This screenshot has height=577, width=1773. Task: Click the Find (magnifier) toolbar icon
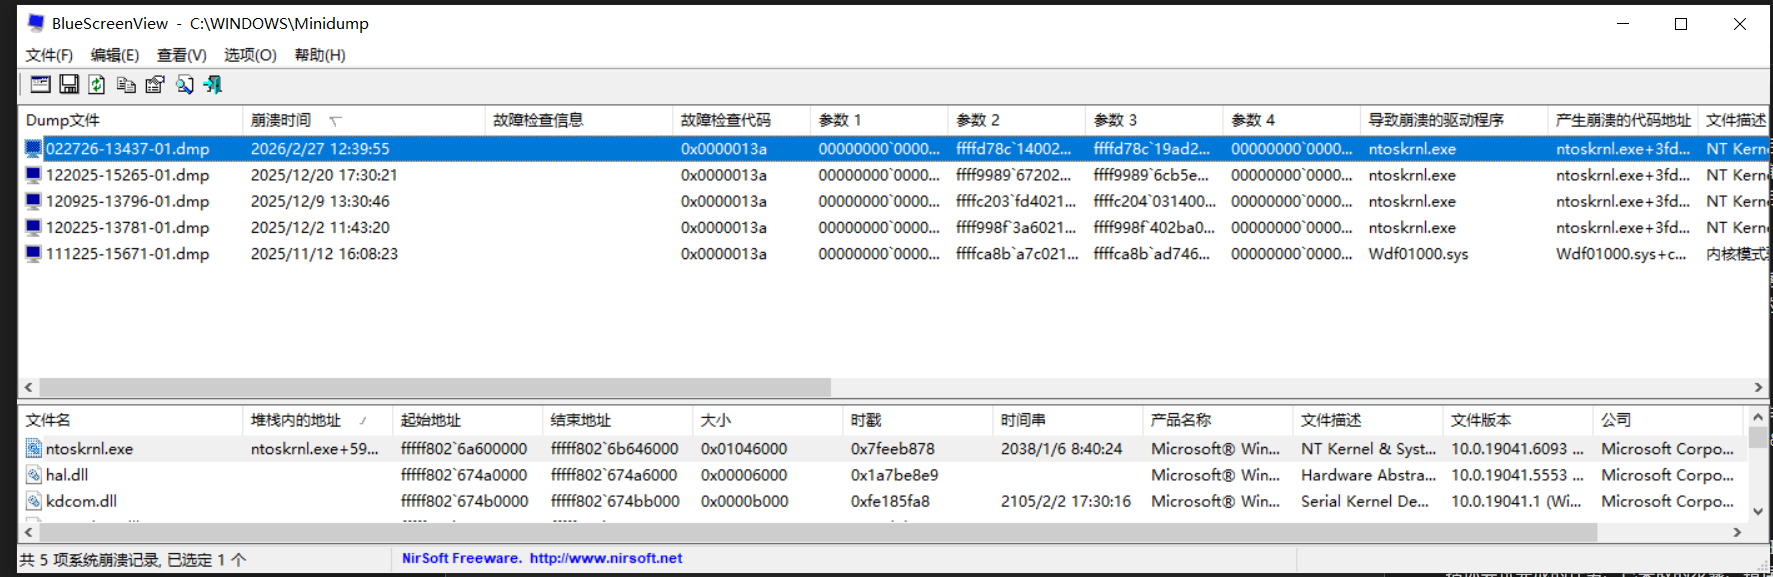pyautogui.click(x=184, y=85)
